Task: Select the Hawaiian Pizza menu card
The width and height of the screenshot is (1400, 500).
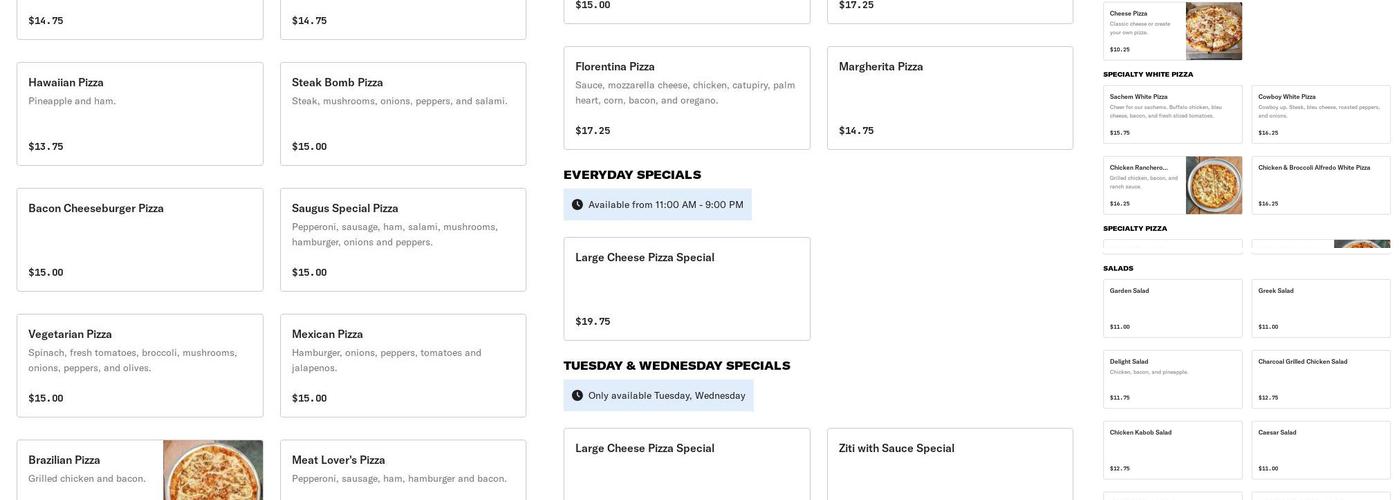Action: [x=140, y=114]
